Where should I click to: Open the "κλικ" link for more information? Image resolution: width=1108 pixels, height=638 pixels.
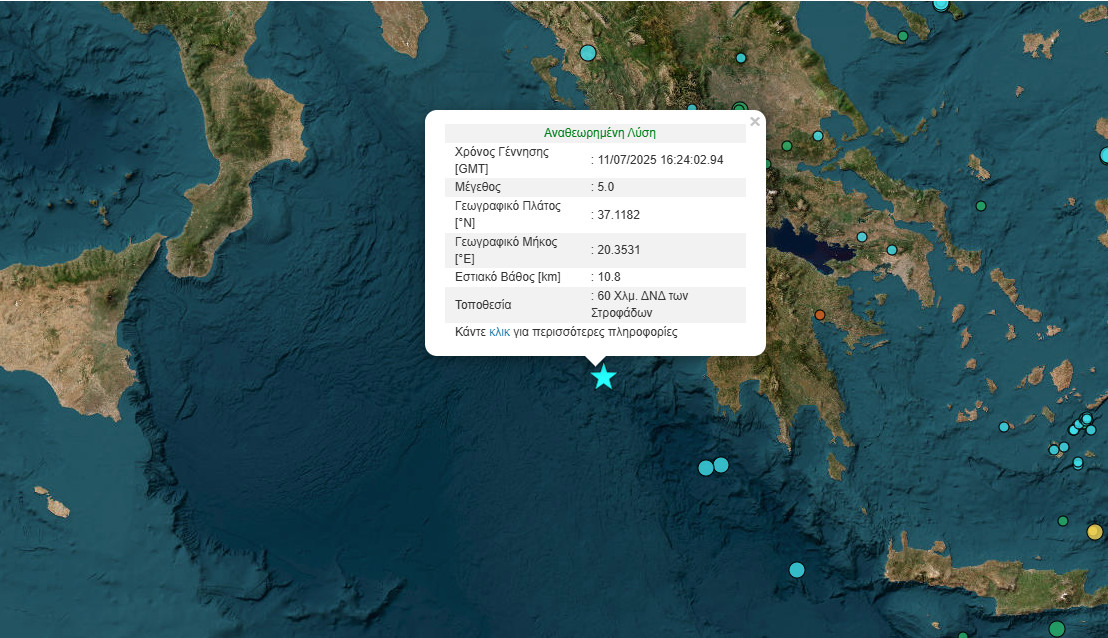[499, 332]
